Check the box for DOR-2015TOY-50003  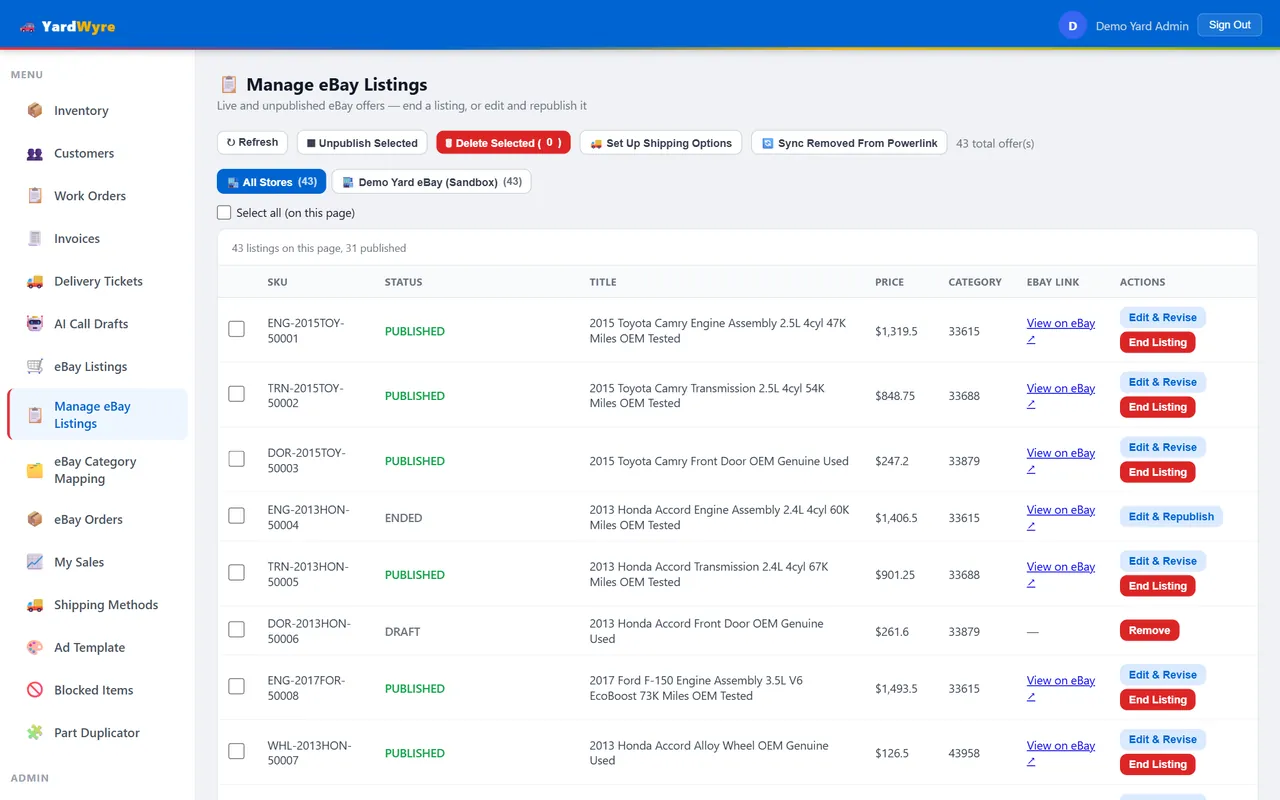point(236,459)
